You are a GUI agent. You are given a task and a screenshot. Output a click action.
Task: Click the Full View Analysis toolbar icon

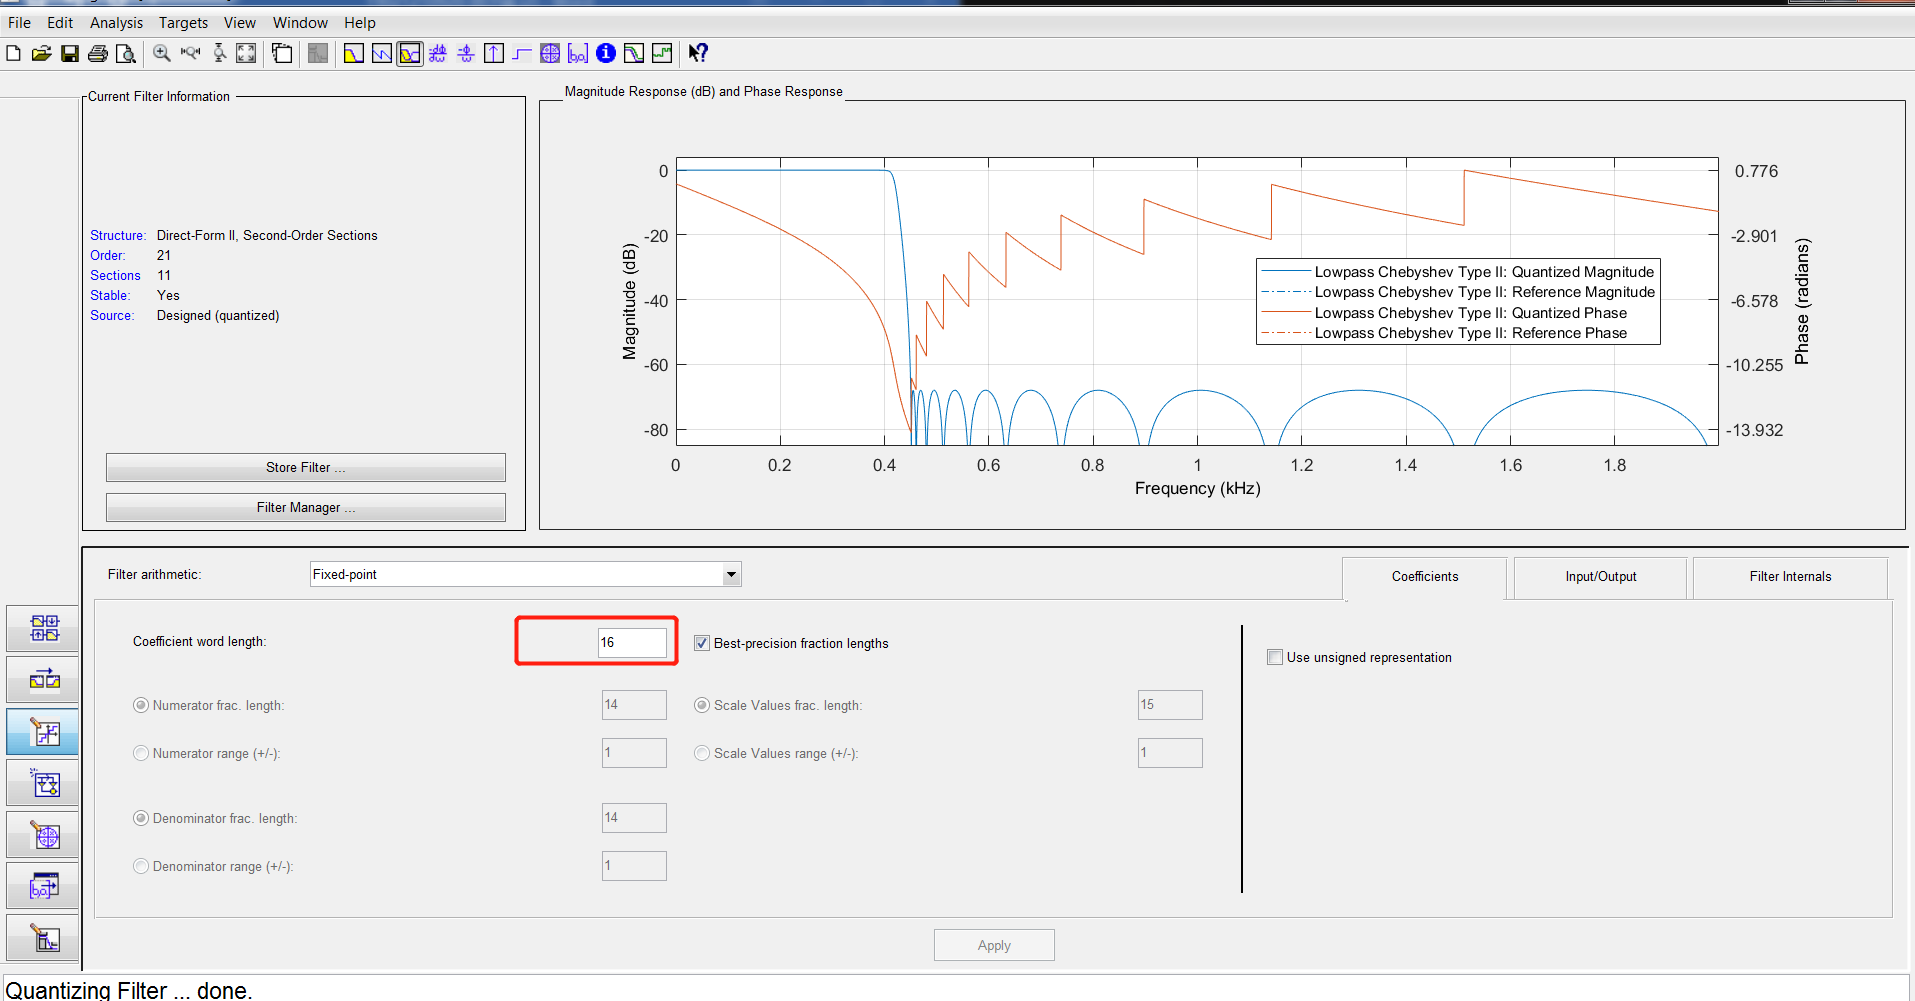click(282, 53)
